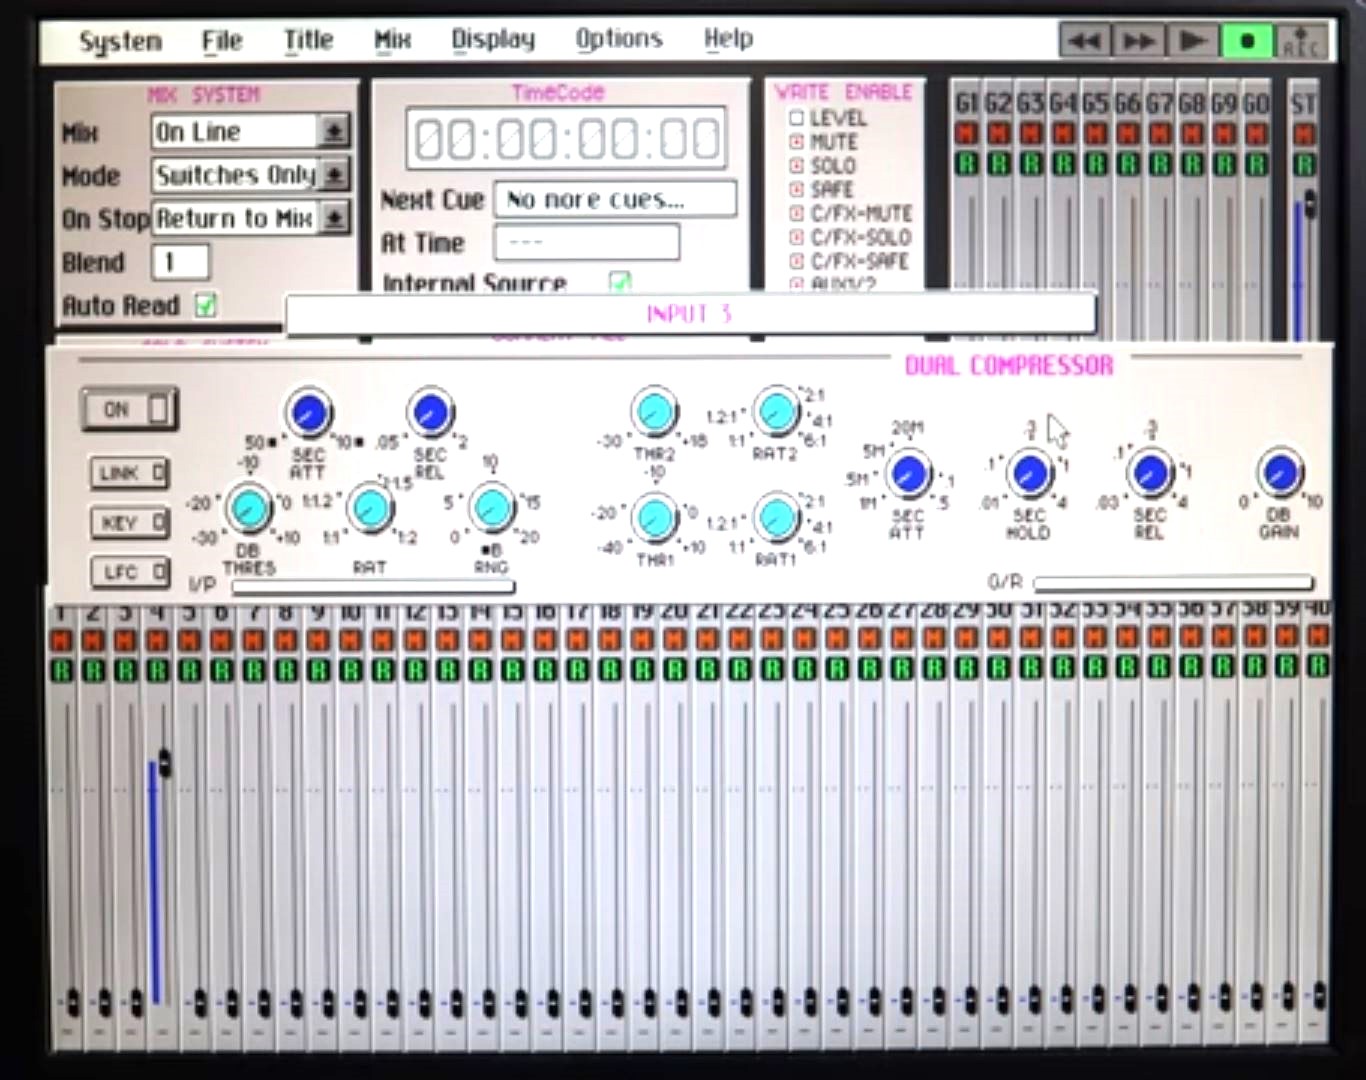
Task: Click the R button on group G0
Action: [1257, 163]
